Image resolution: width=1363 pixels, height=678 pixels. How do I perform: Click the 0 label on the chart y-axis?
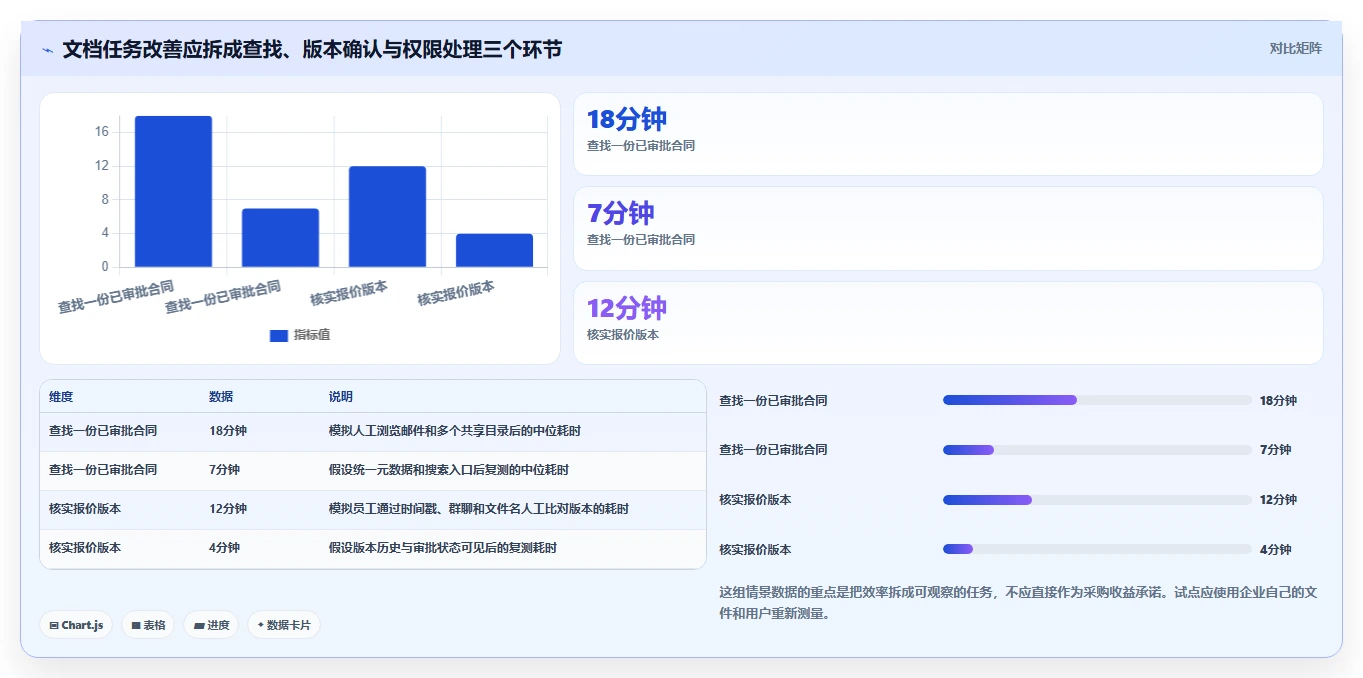(104, 267)
